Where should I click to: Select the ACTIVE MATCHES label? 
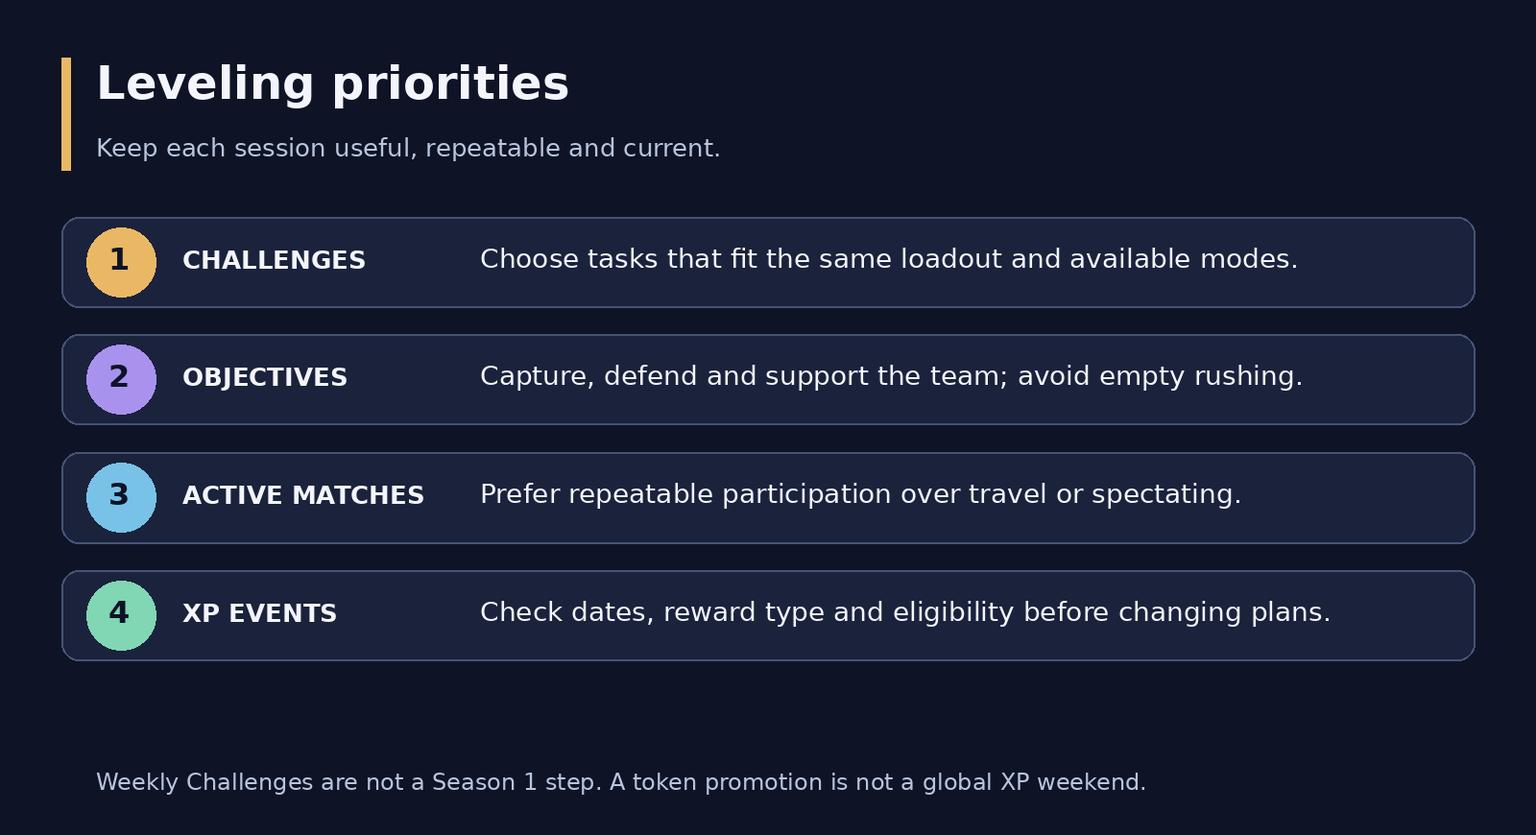pos(303,496)
